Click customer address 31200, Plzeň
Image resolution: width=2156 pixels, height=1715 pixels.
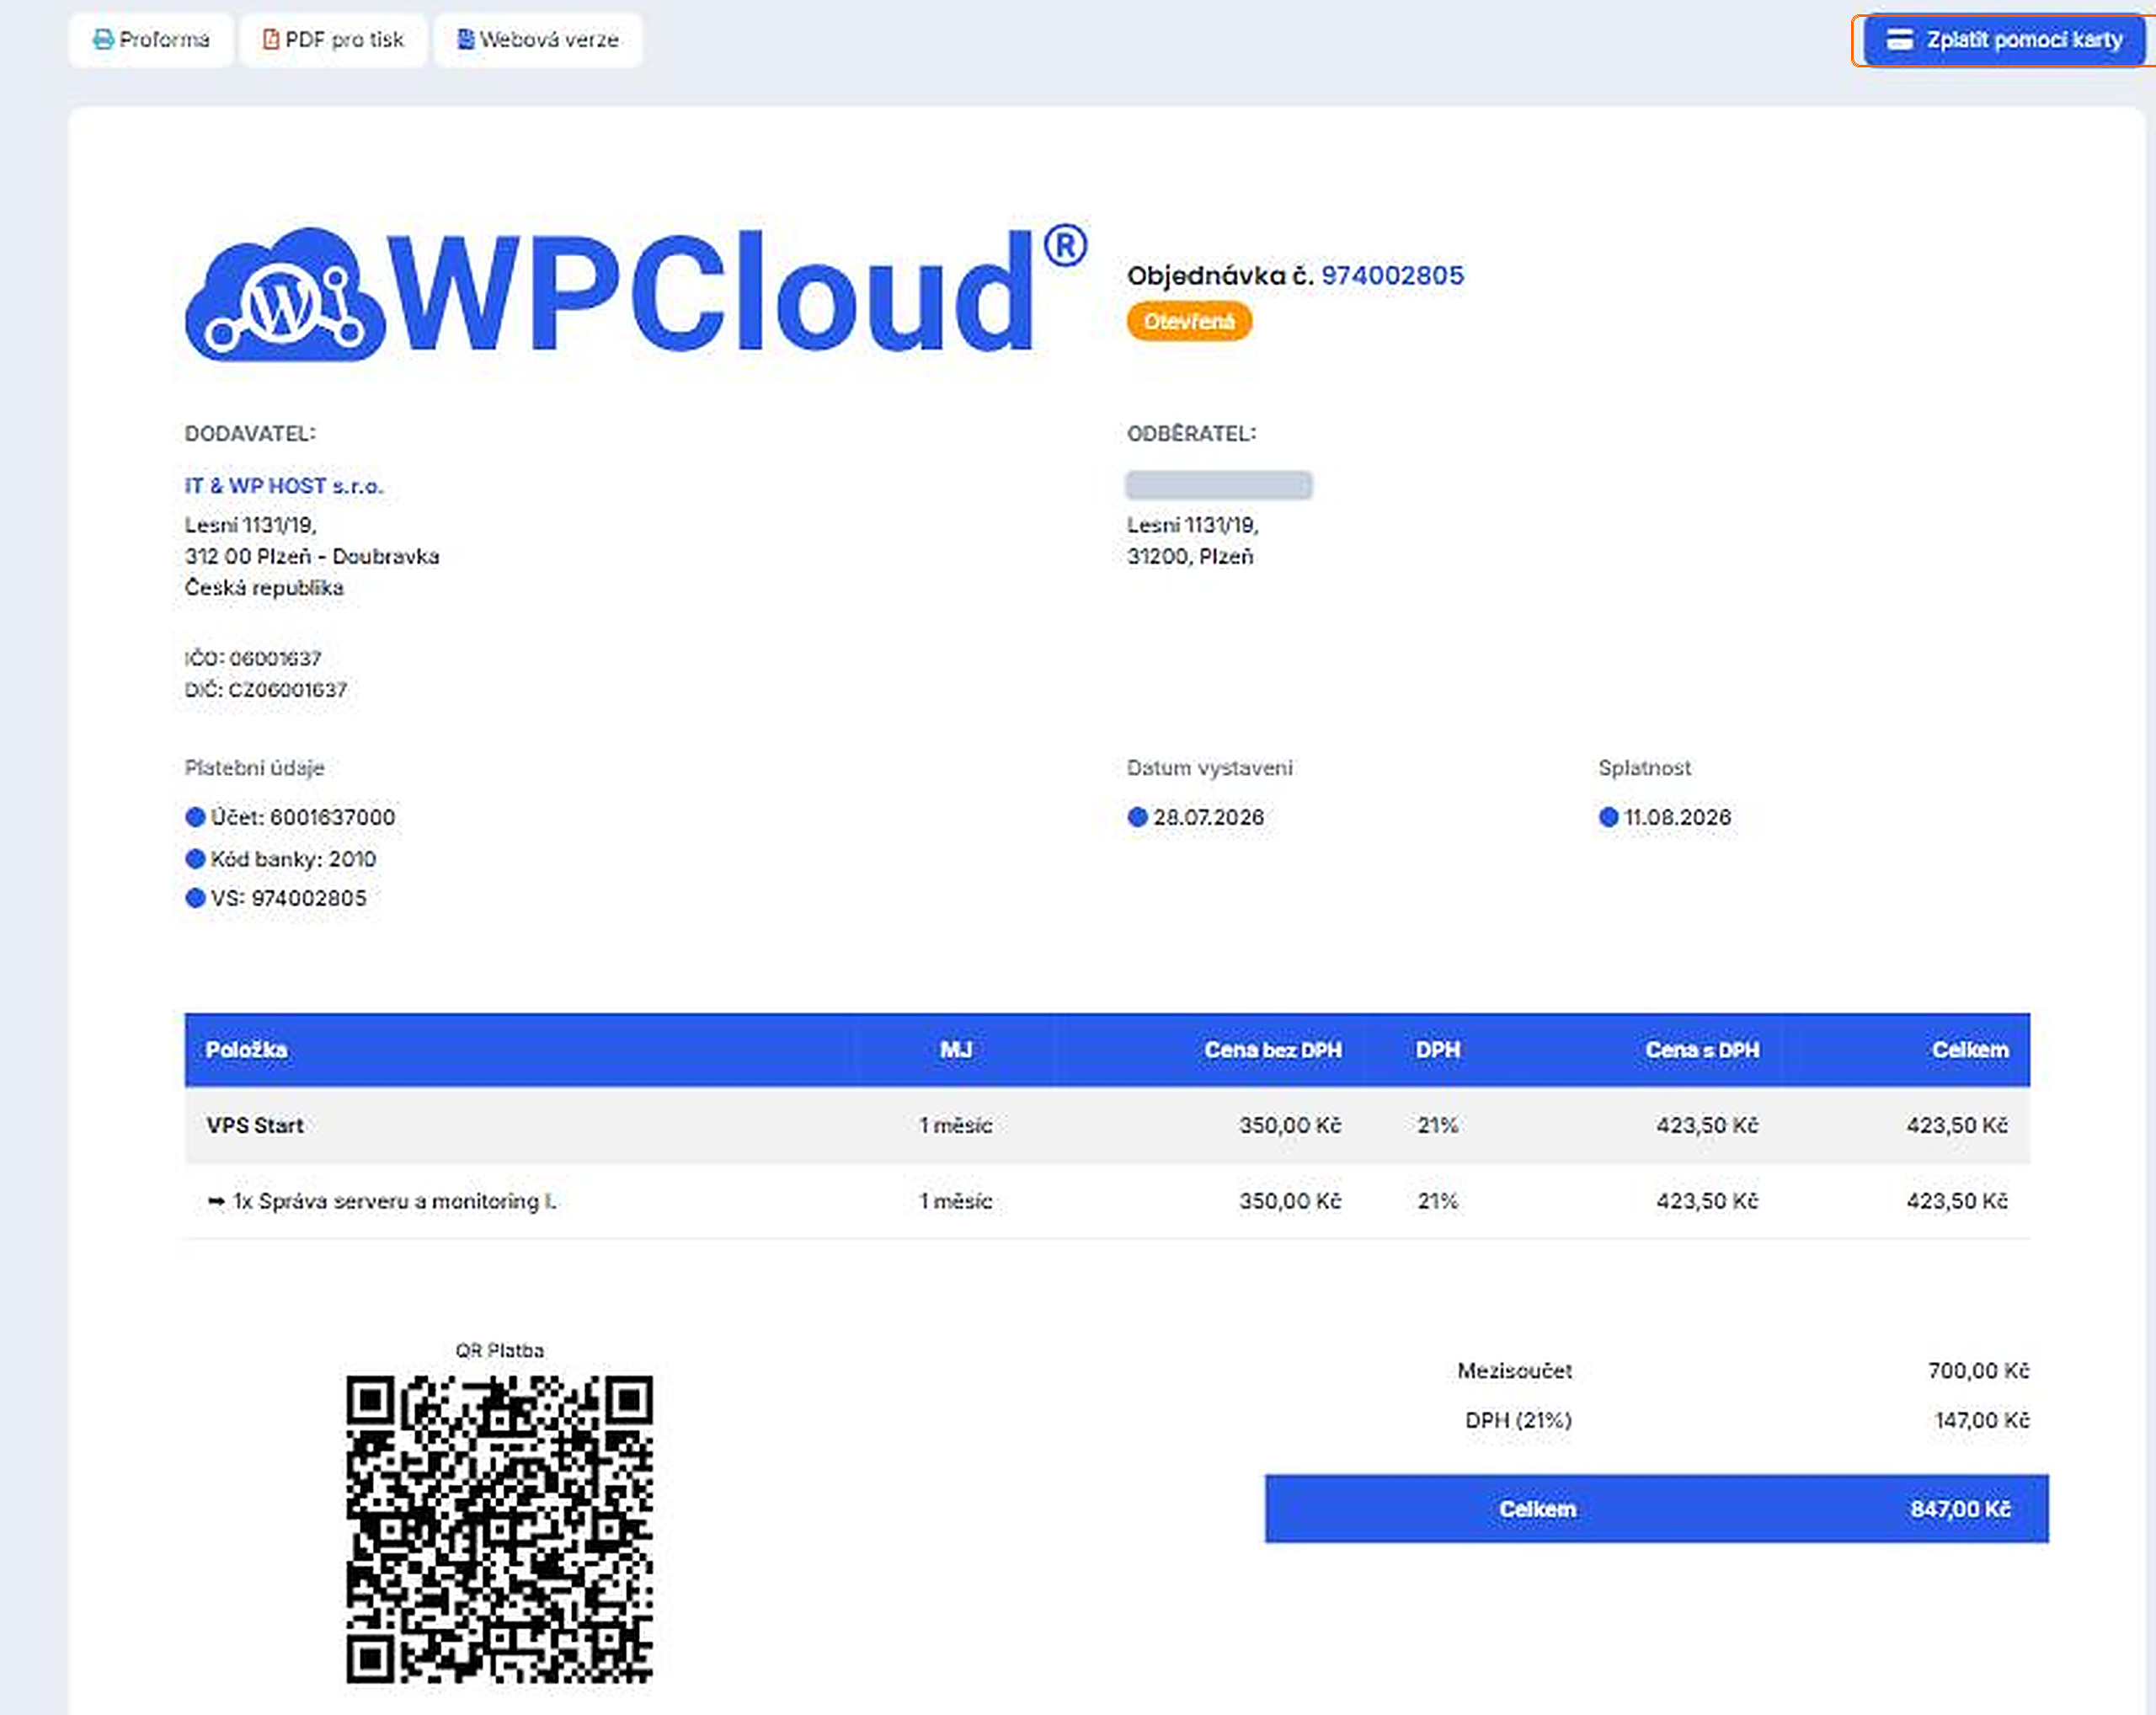pyautogui.click(x=1190, y=556)
